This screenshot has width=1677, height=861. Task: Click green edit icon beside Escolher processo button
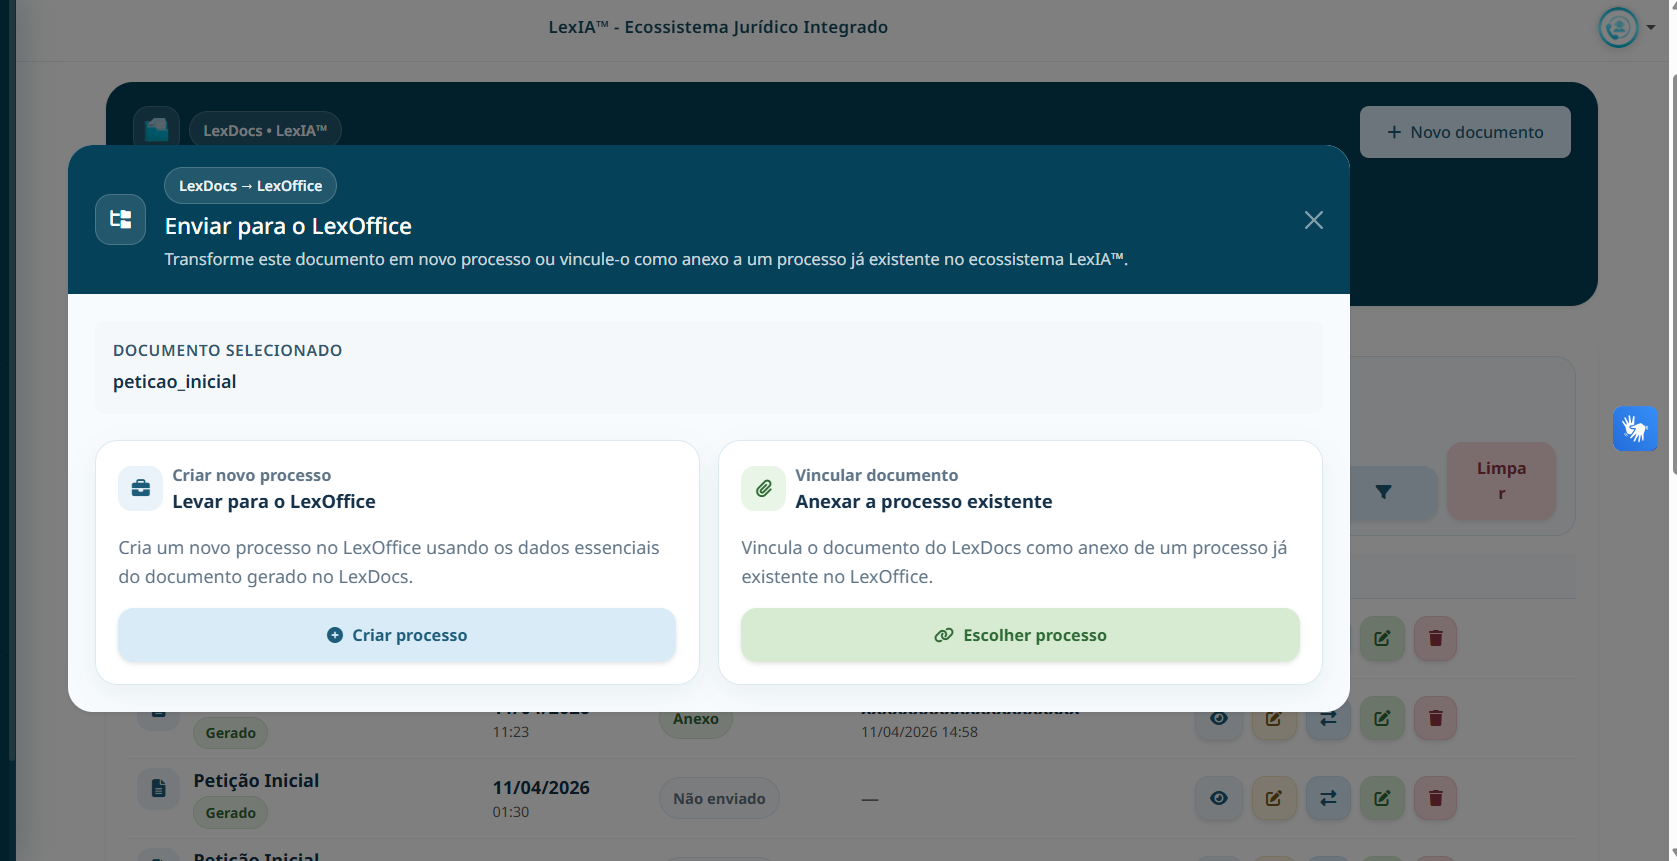1382,638
